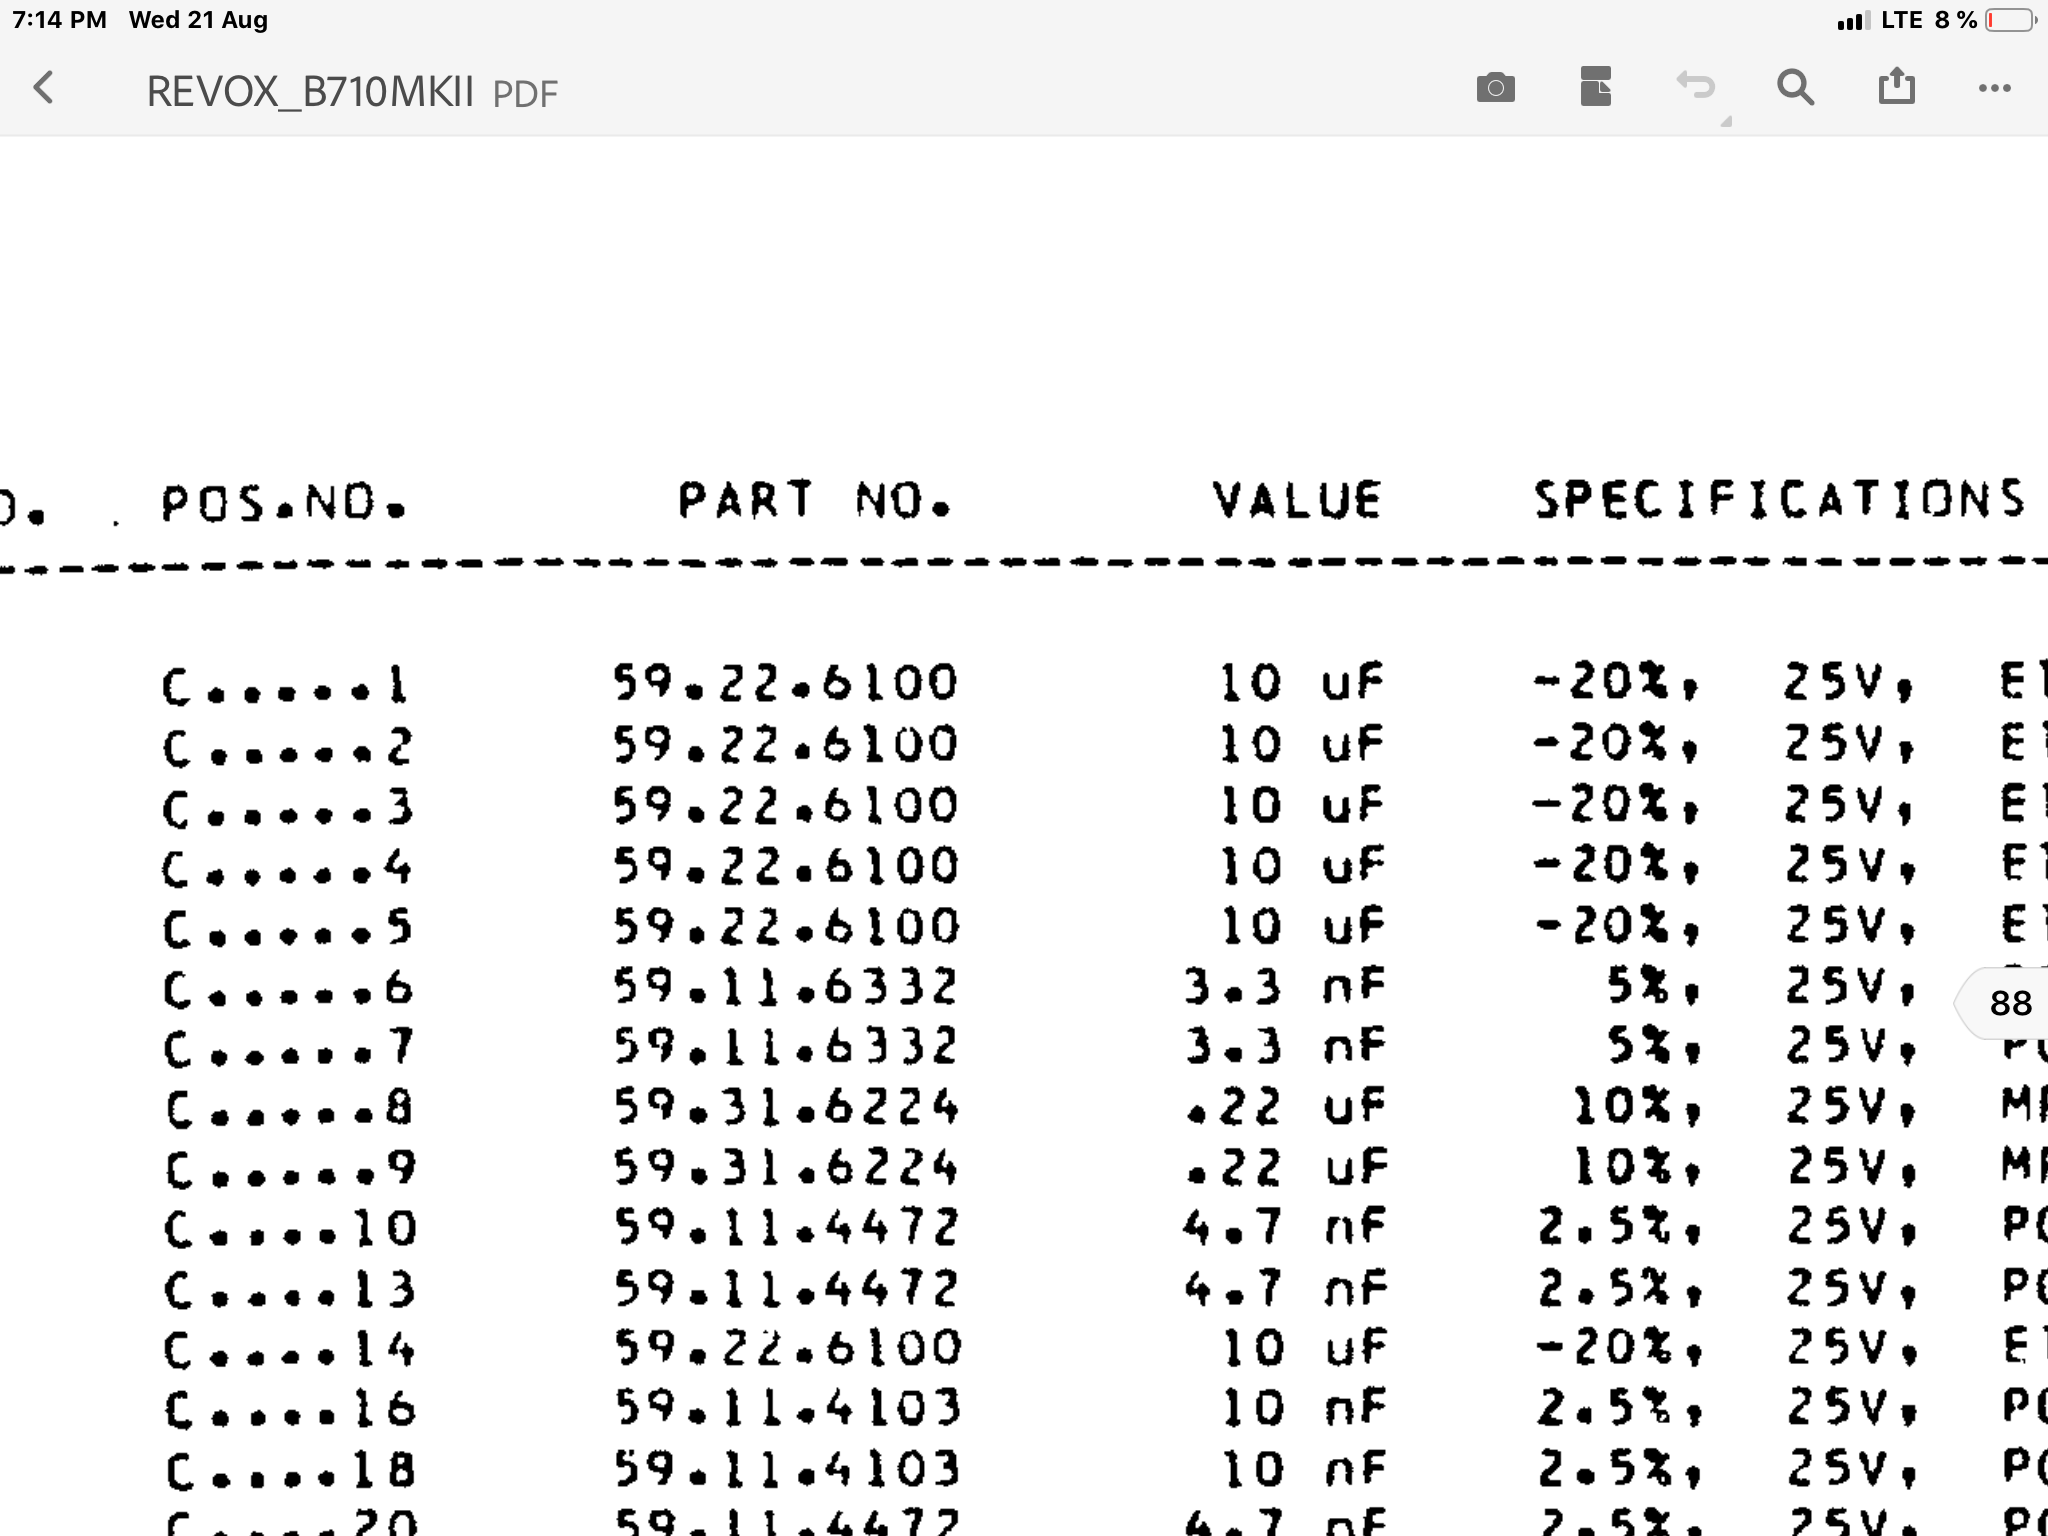Tap the 7:14 PM clock in the status bar
Screen dimensions: 2048x1536
60,20
